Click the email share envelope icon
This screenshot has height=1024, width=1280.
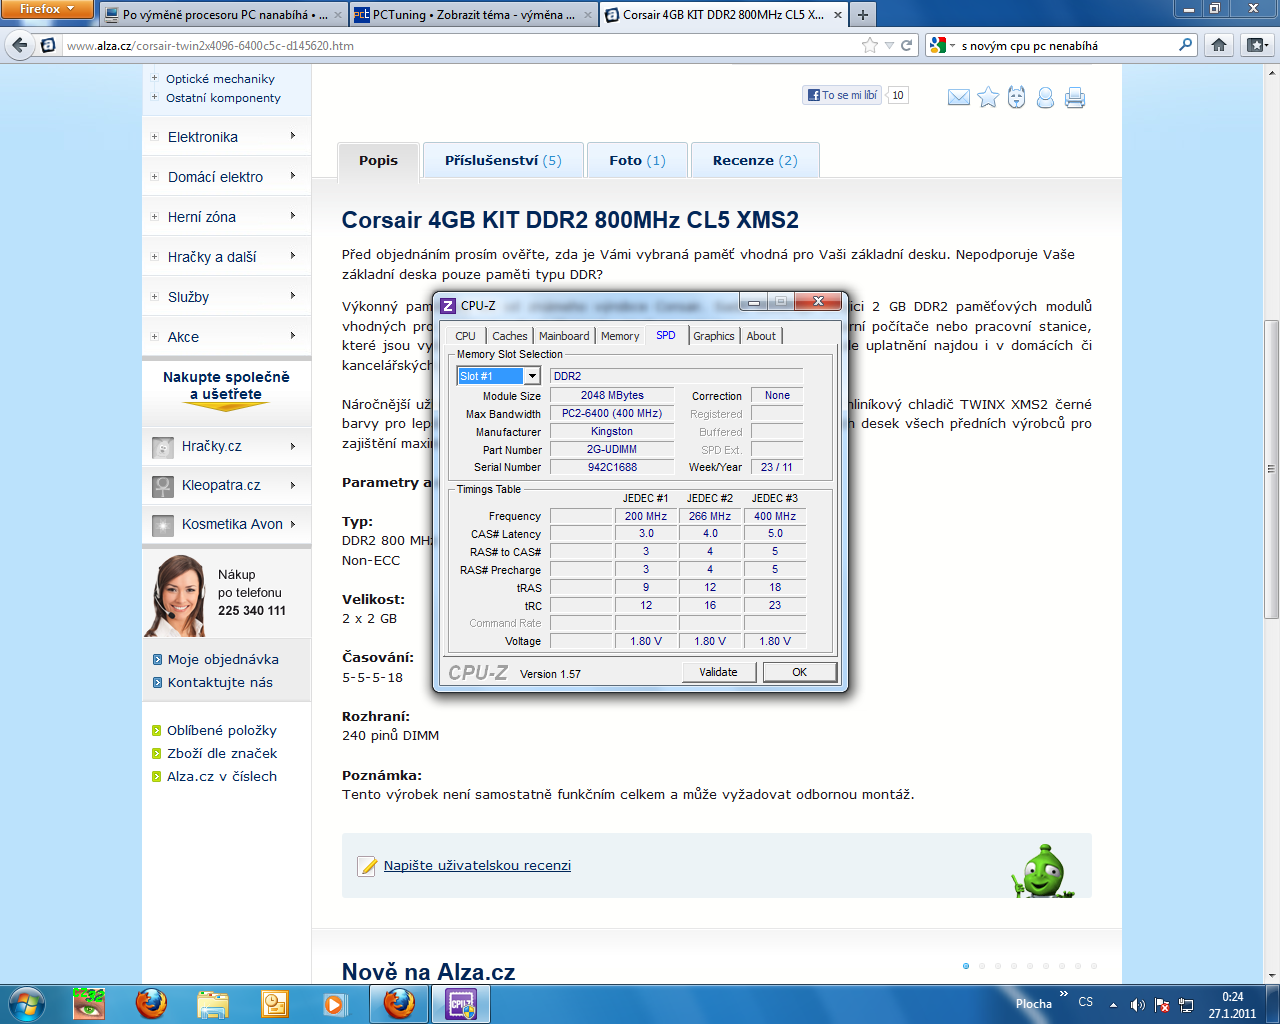(959, 97)
